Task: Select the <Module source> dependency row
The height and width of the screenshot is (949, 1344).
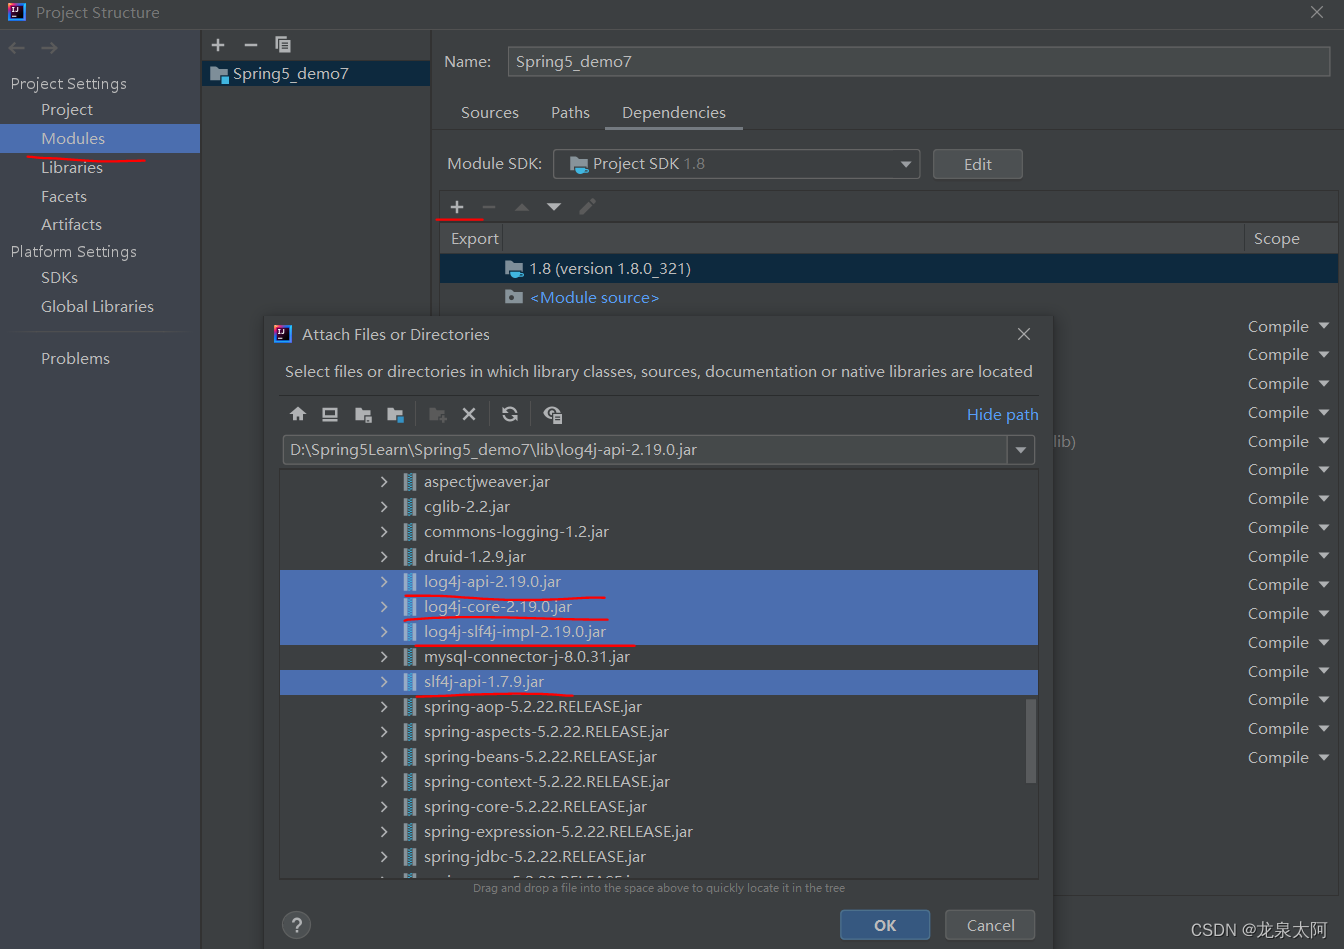Action: coord(888,298)
